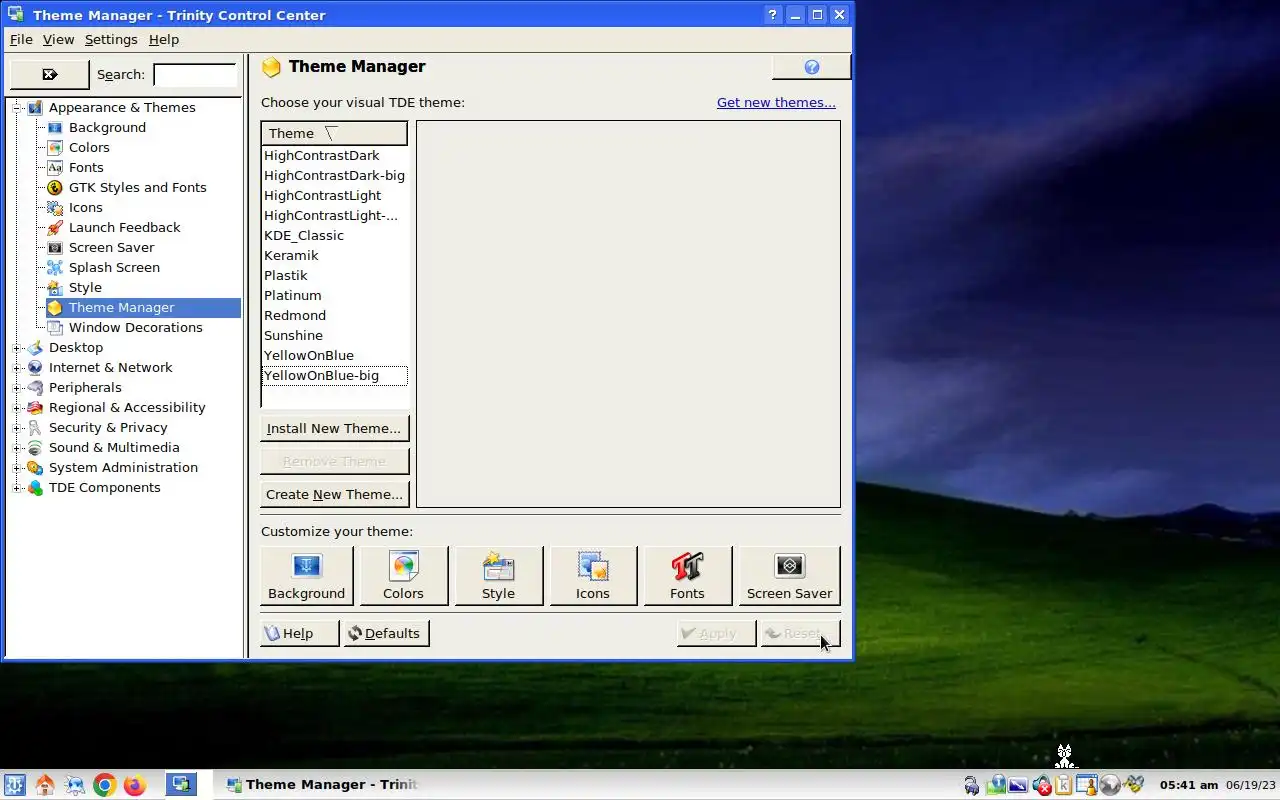Open the Fonts customize button
The image size is (1280, 800).
click(687, 576)
